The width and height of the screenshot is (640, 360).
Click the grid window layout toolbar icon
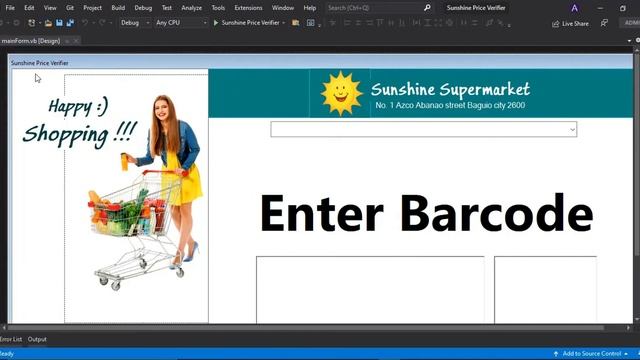coord(311,23)
